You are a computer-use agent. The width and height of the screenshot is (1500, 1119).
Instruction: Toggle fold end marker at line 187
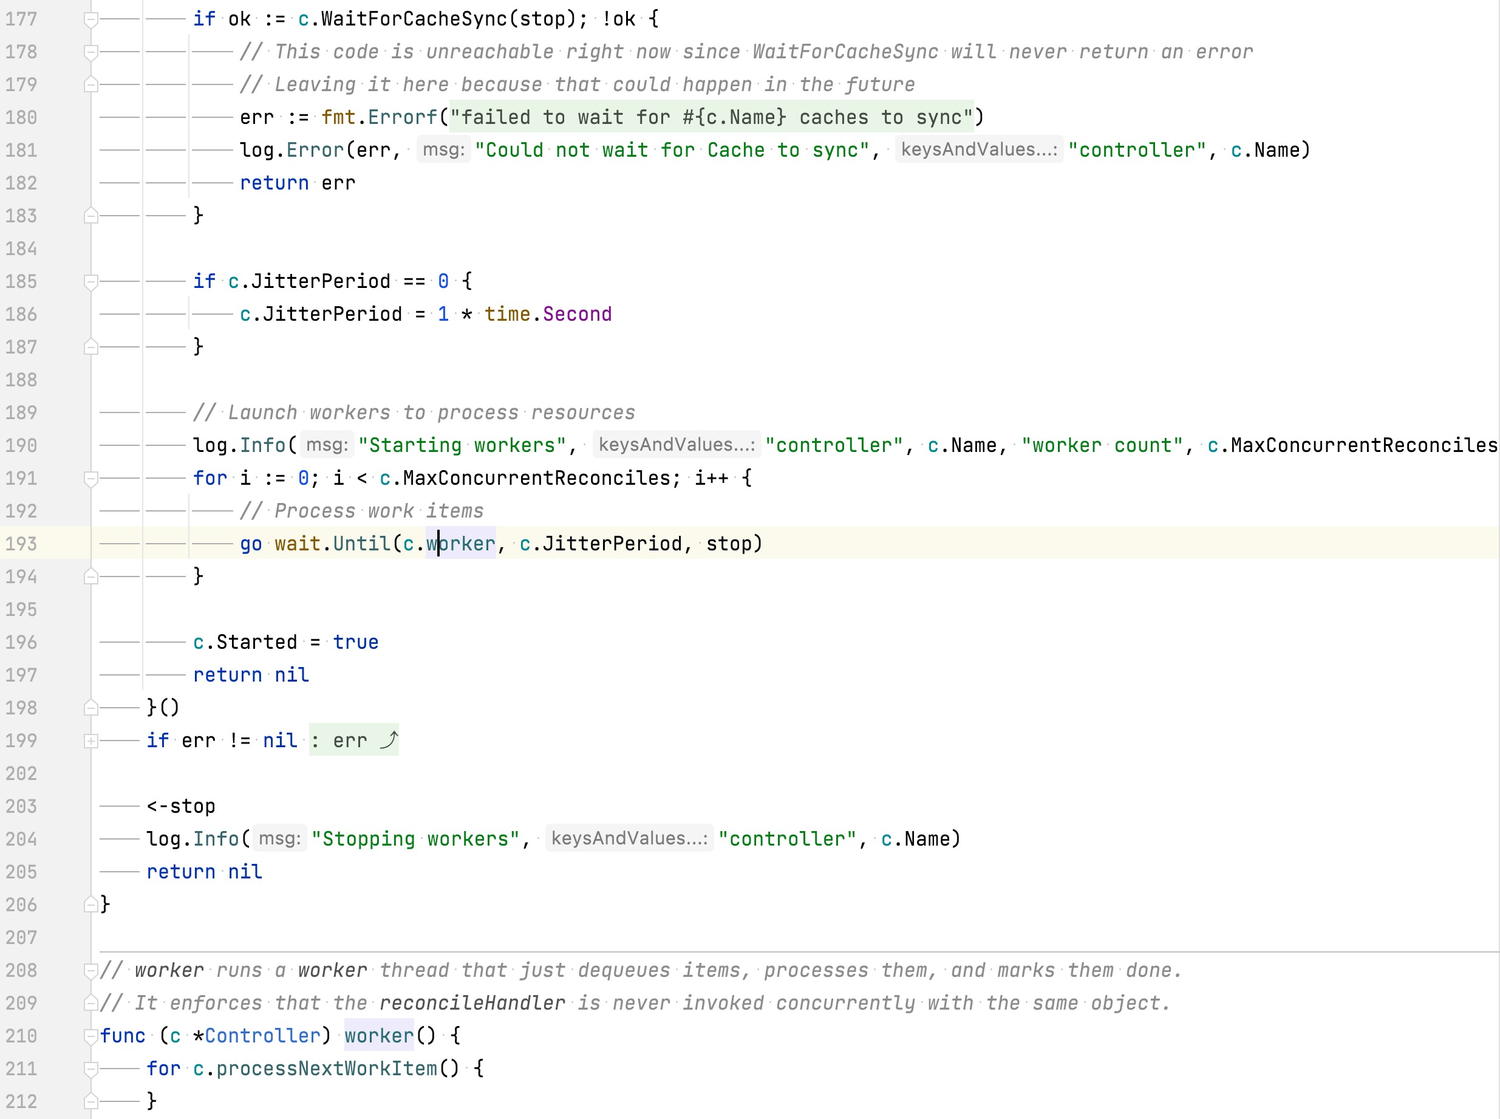(91, 346)
